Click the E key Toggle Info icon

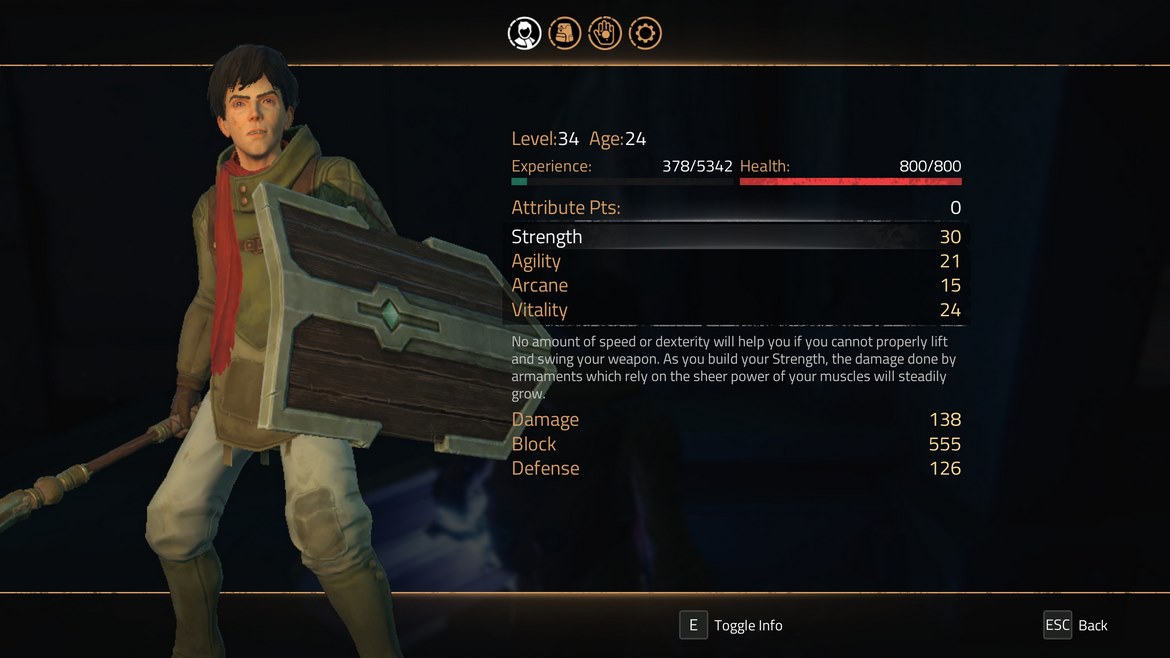coord(693,625)
